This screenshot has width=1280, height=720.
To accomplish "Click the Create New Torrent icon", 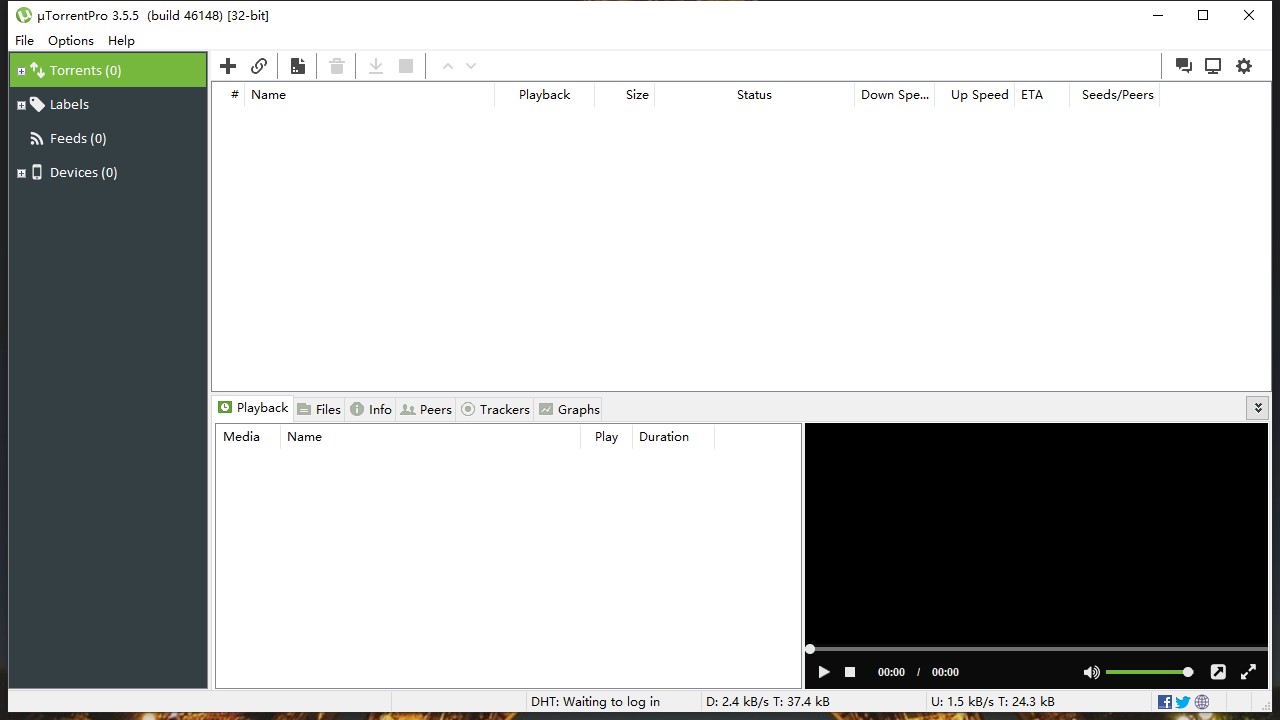I will pos(298,66).
